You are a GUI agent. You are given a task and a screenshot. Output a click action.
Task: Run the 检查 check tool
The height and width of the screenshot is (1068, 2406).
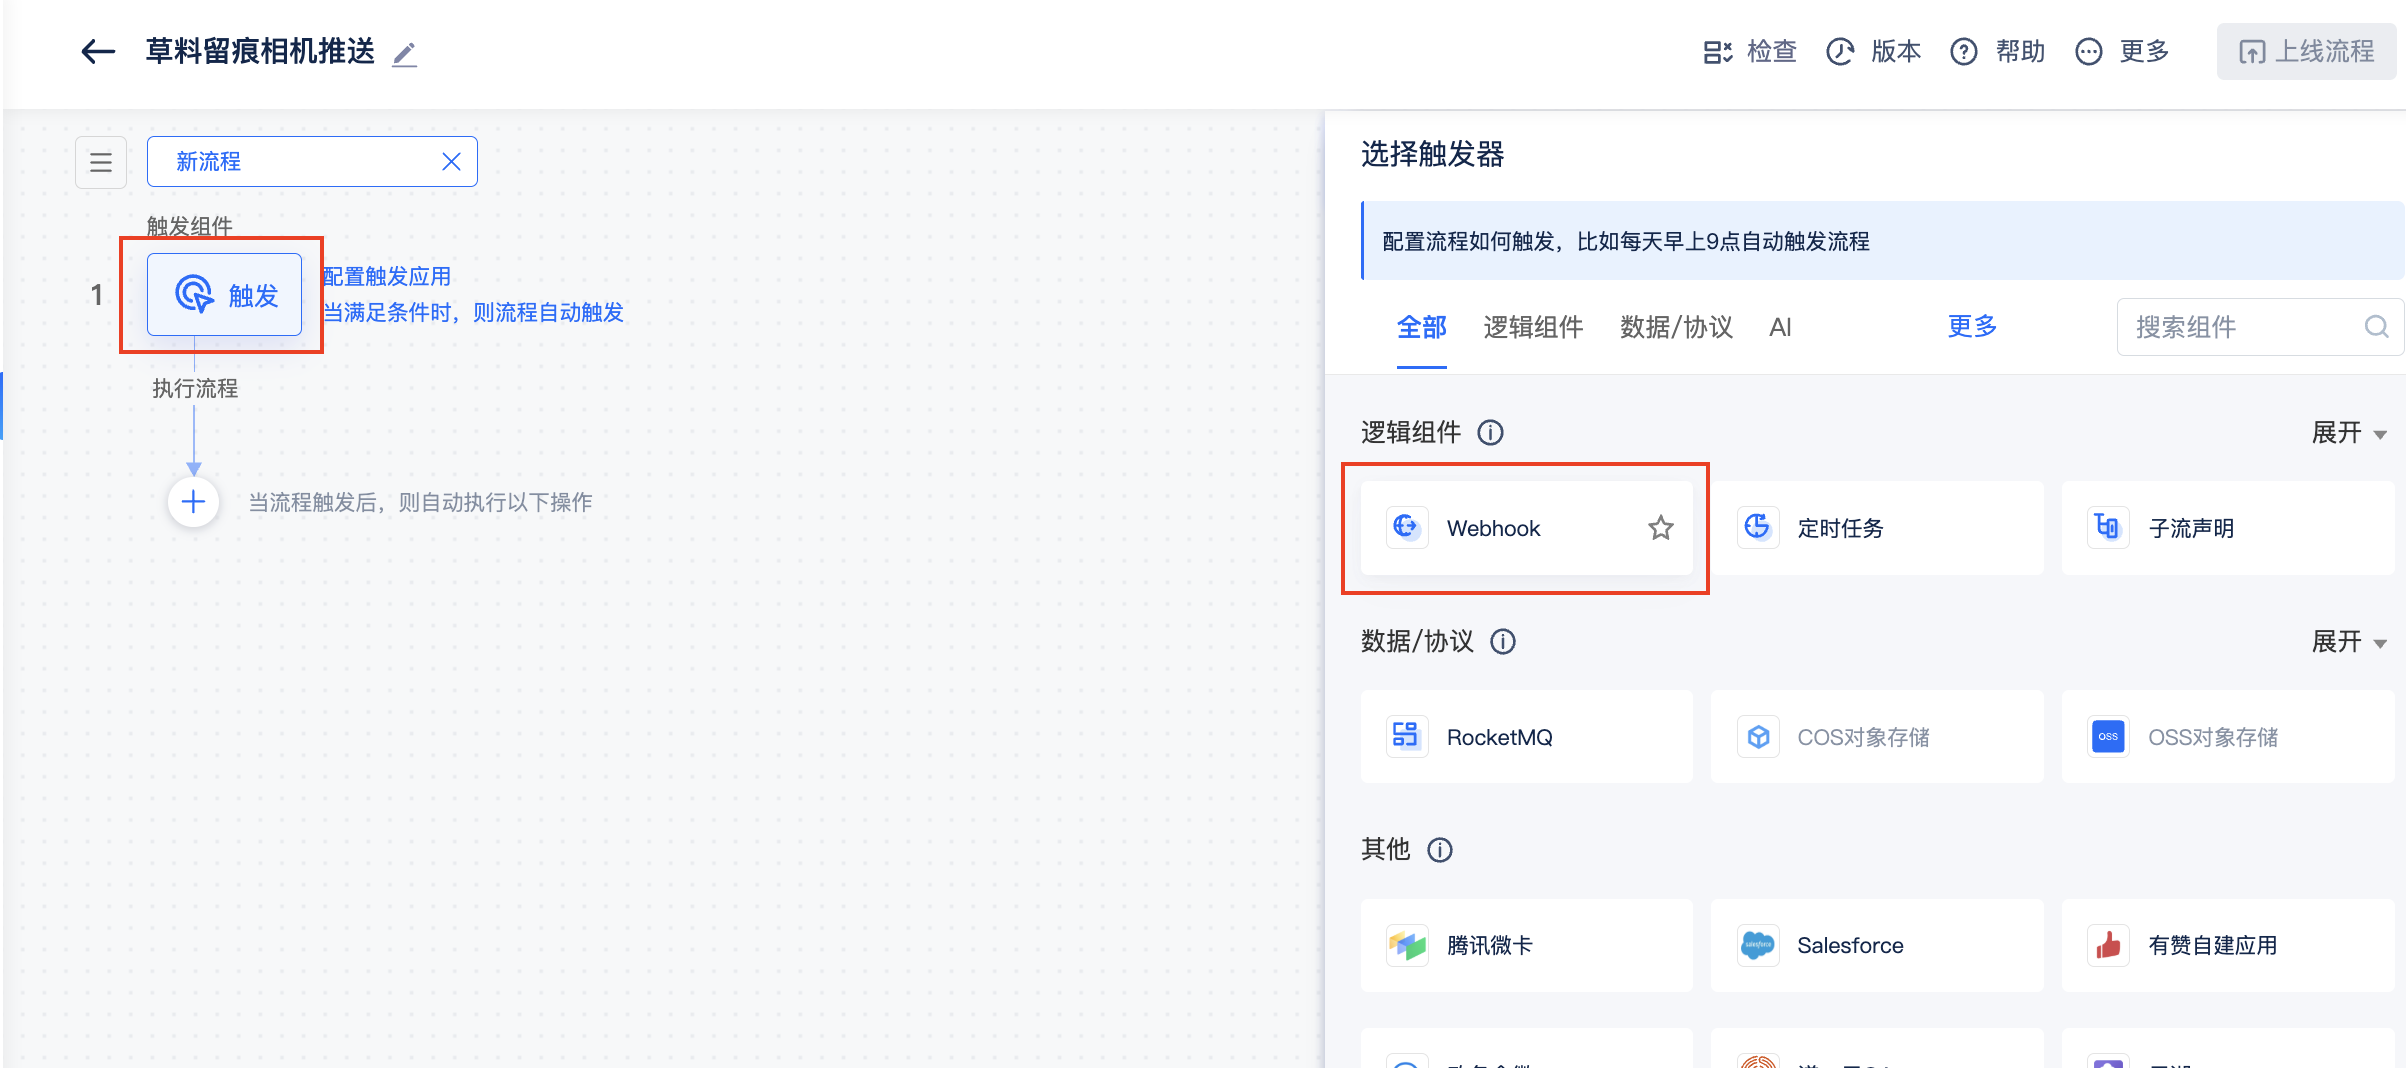click(x=1750, y=51)
